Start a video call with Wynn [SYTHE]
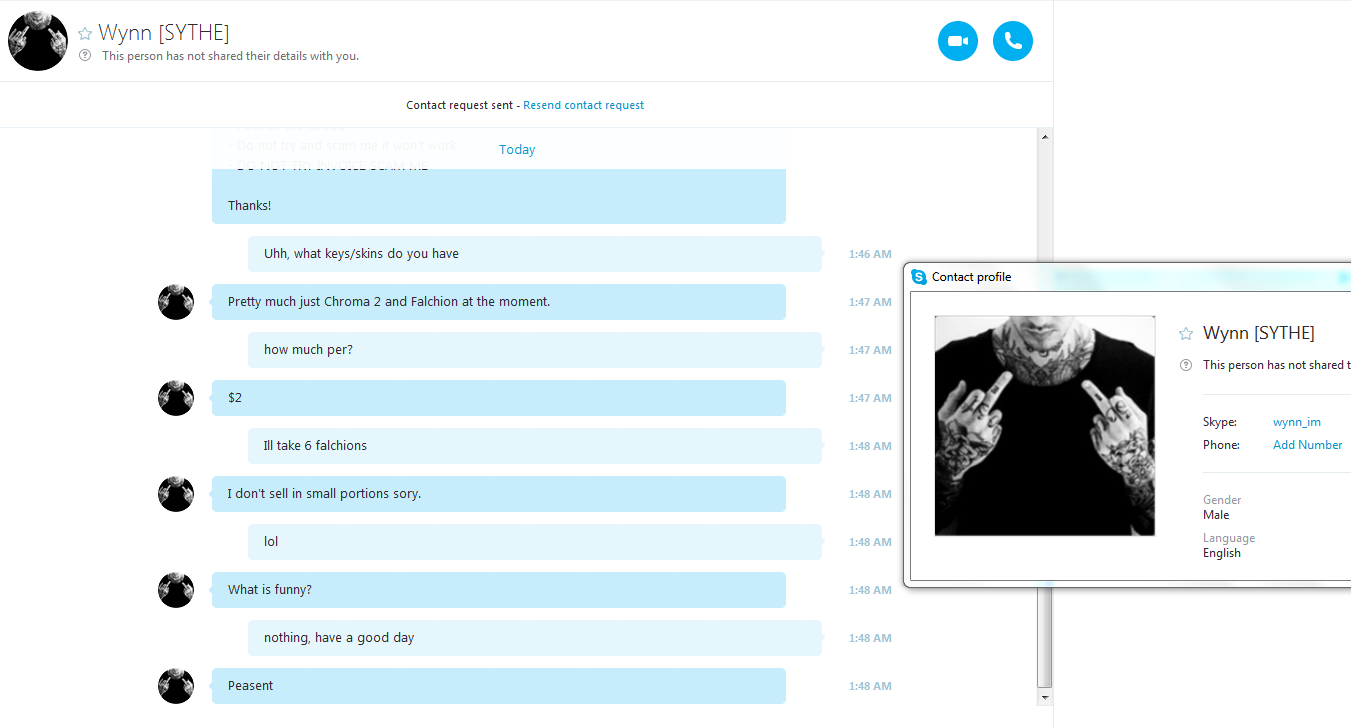 coord(957,41)
